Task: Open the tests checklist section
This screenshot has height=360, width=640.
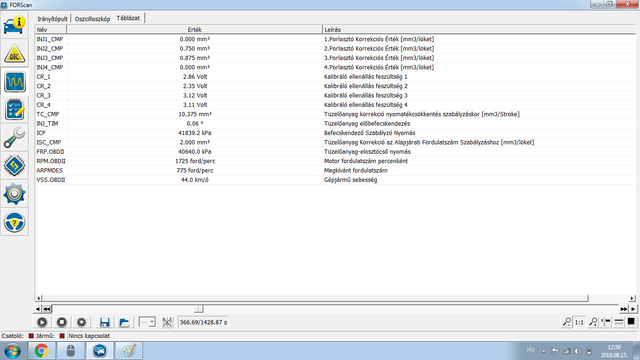Action: coord(15,110)
